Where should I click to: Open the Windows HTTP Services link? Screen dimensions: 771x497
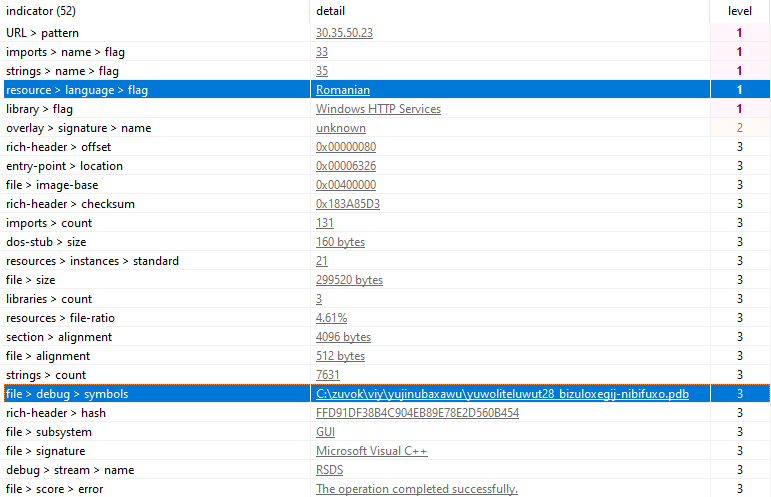point(378,109)
